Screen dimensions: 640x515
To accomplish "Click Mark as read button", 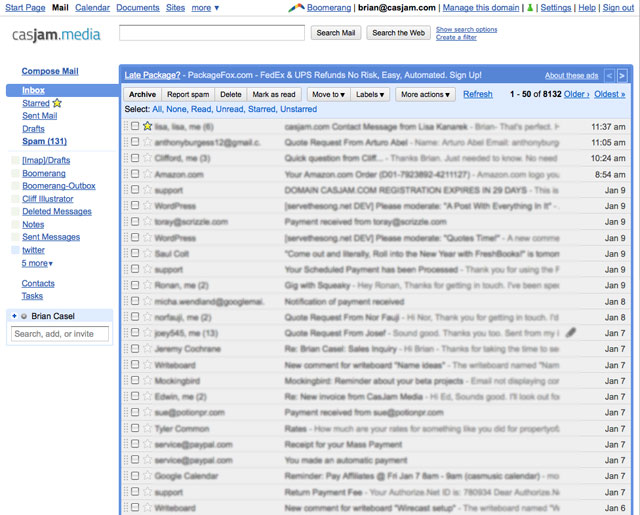I will click(274, 94).
